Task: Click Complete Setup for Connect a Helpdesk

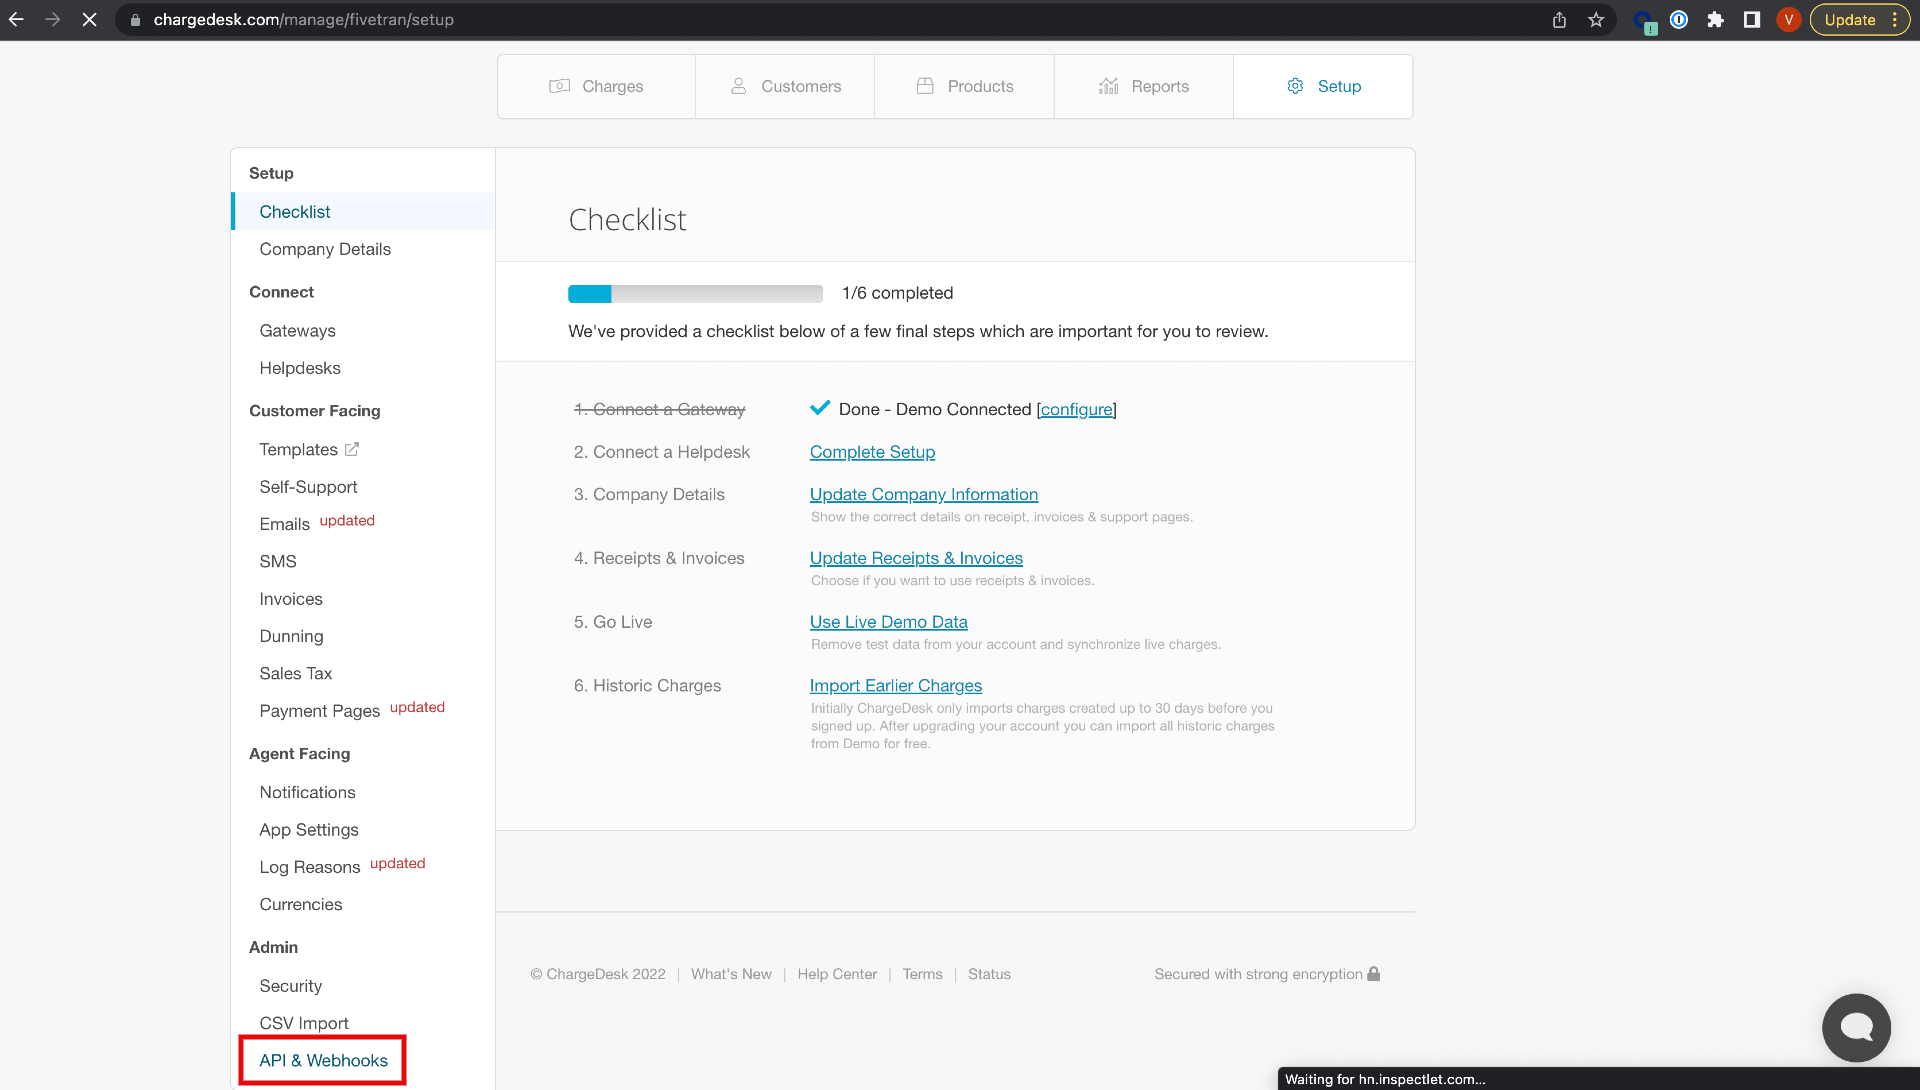Action: (x=872, y=451)
